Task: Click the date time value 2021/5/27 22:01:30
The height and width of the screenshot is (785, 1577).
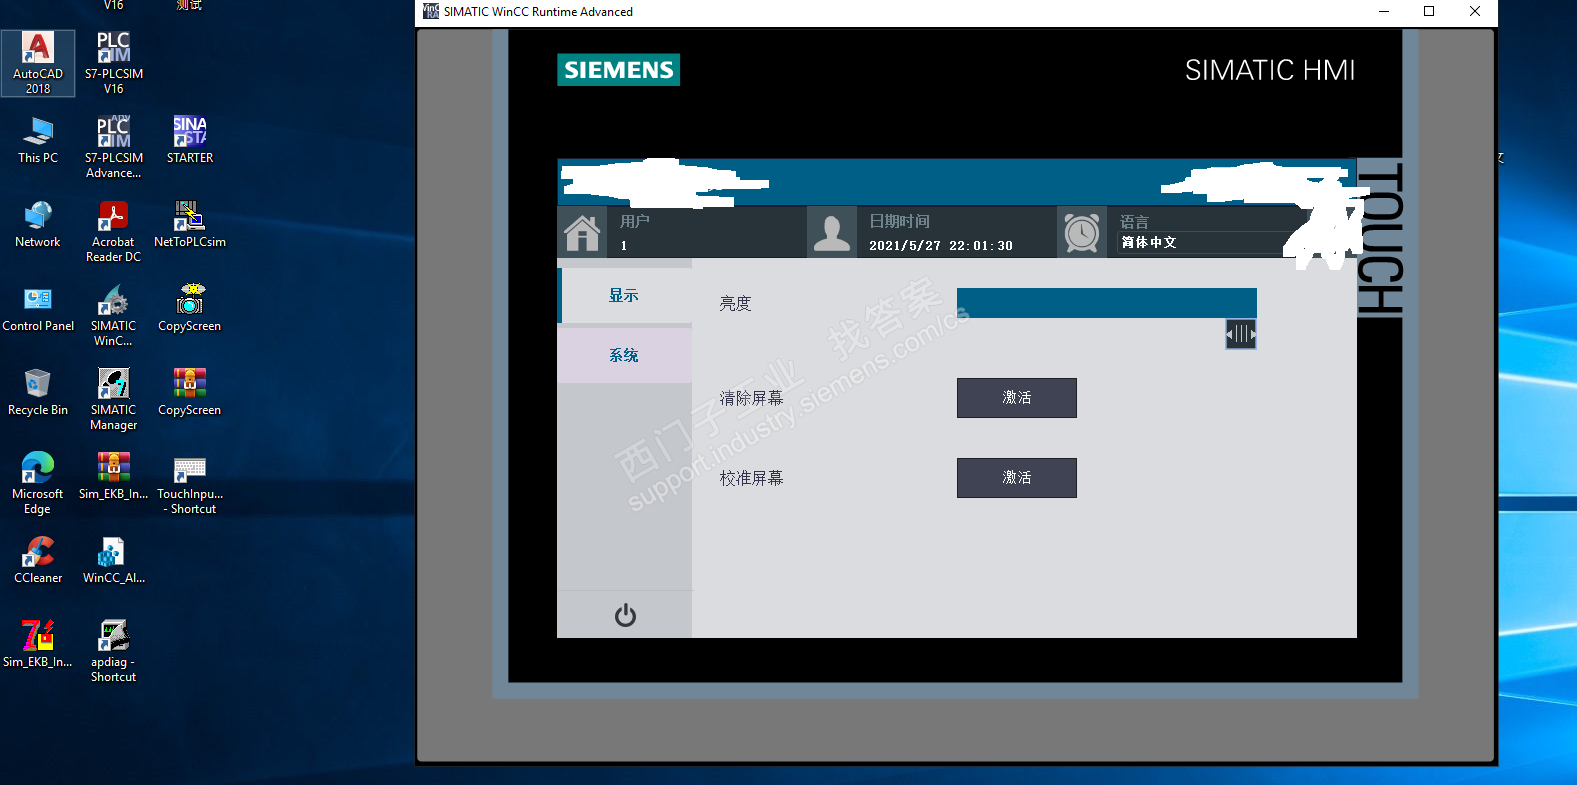Action: coord(940,246)
